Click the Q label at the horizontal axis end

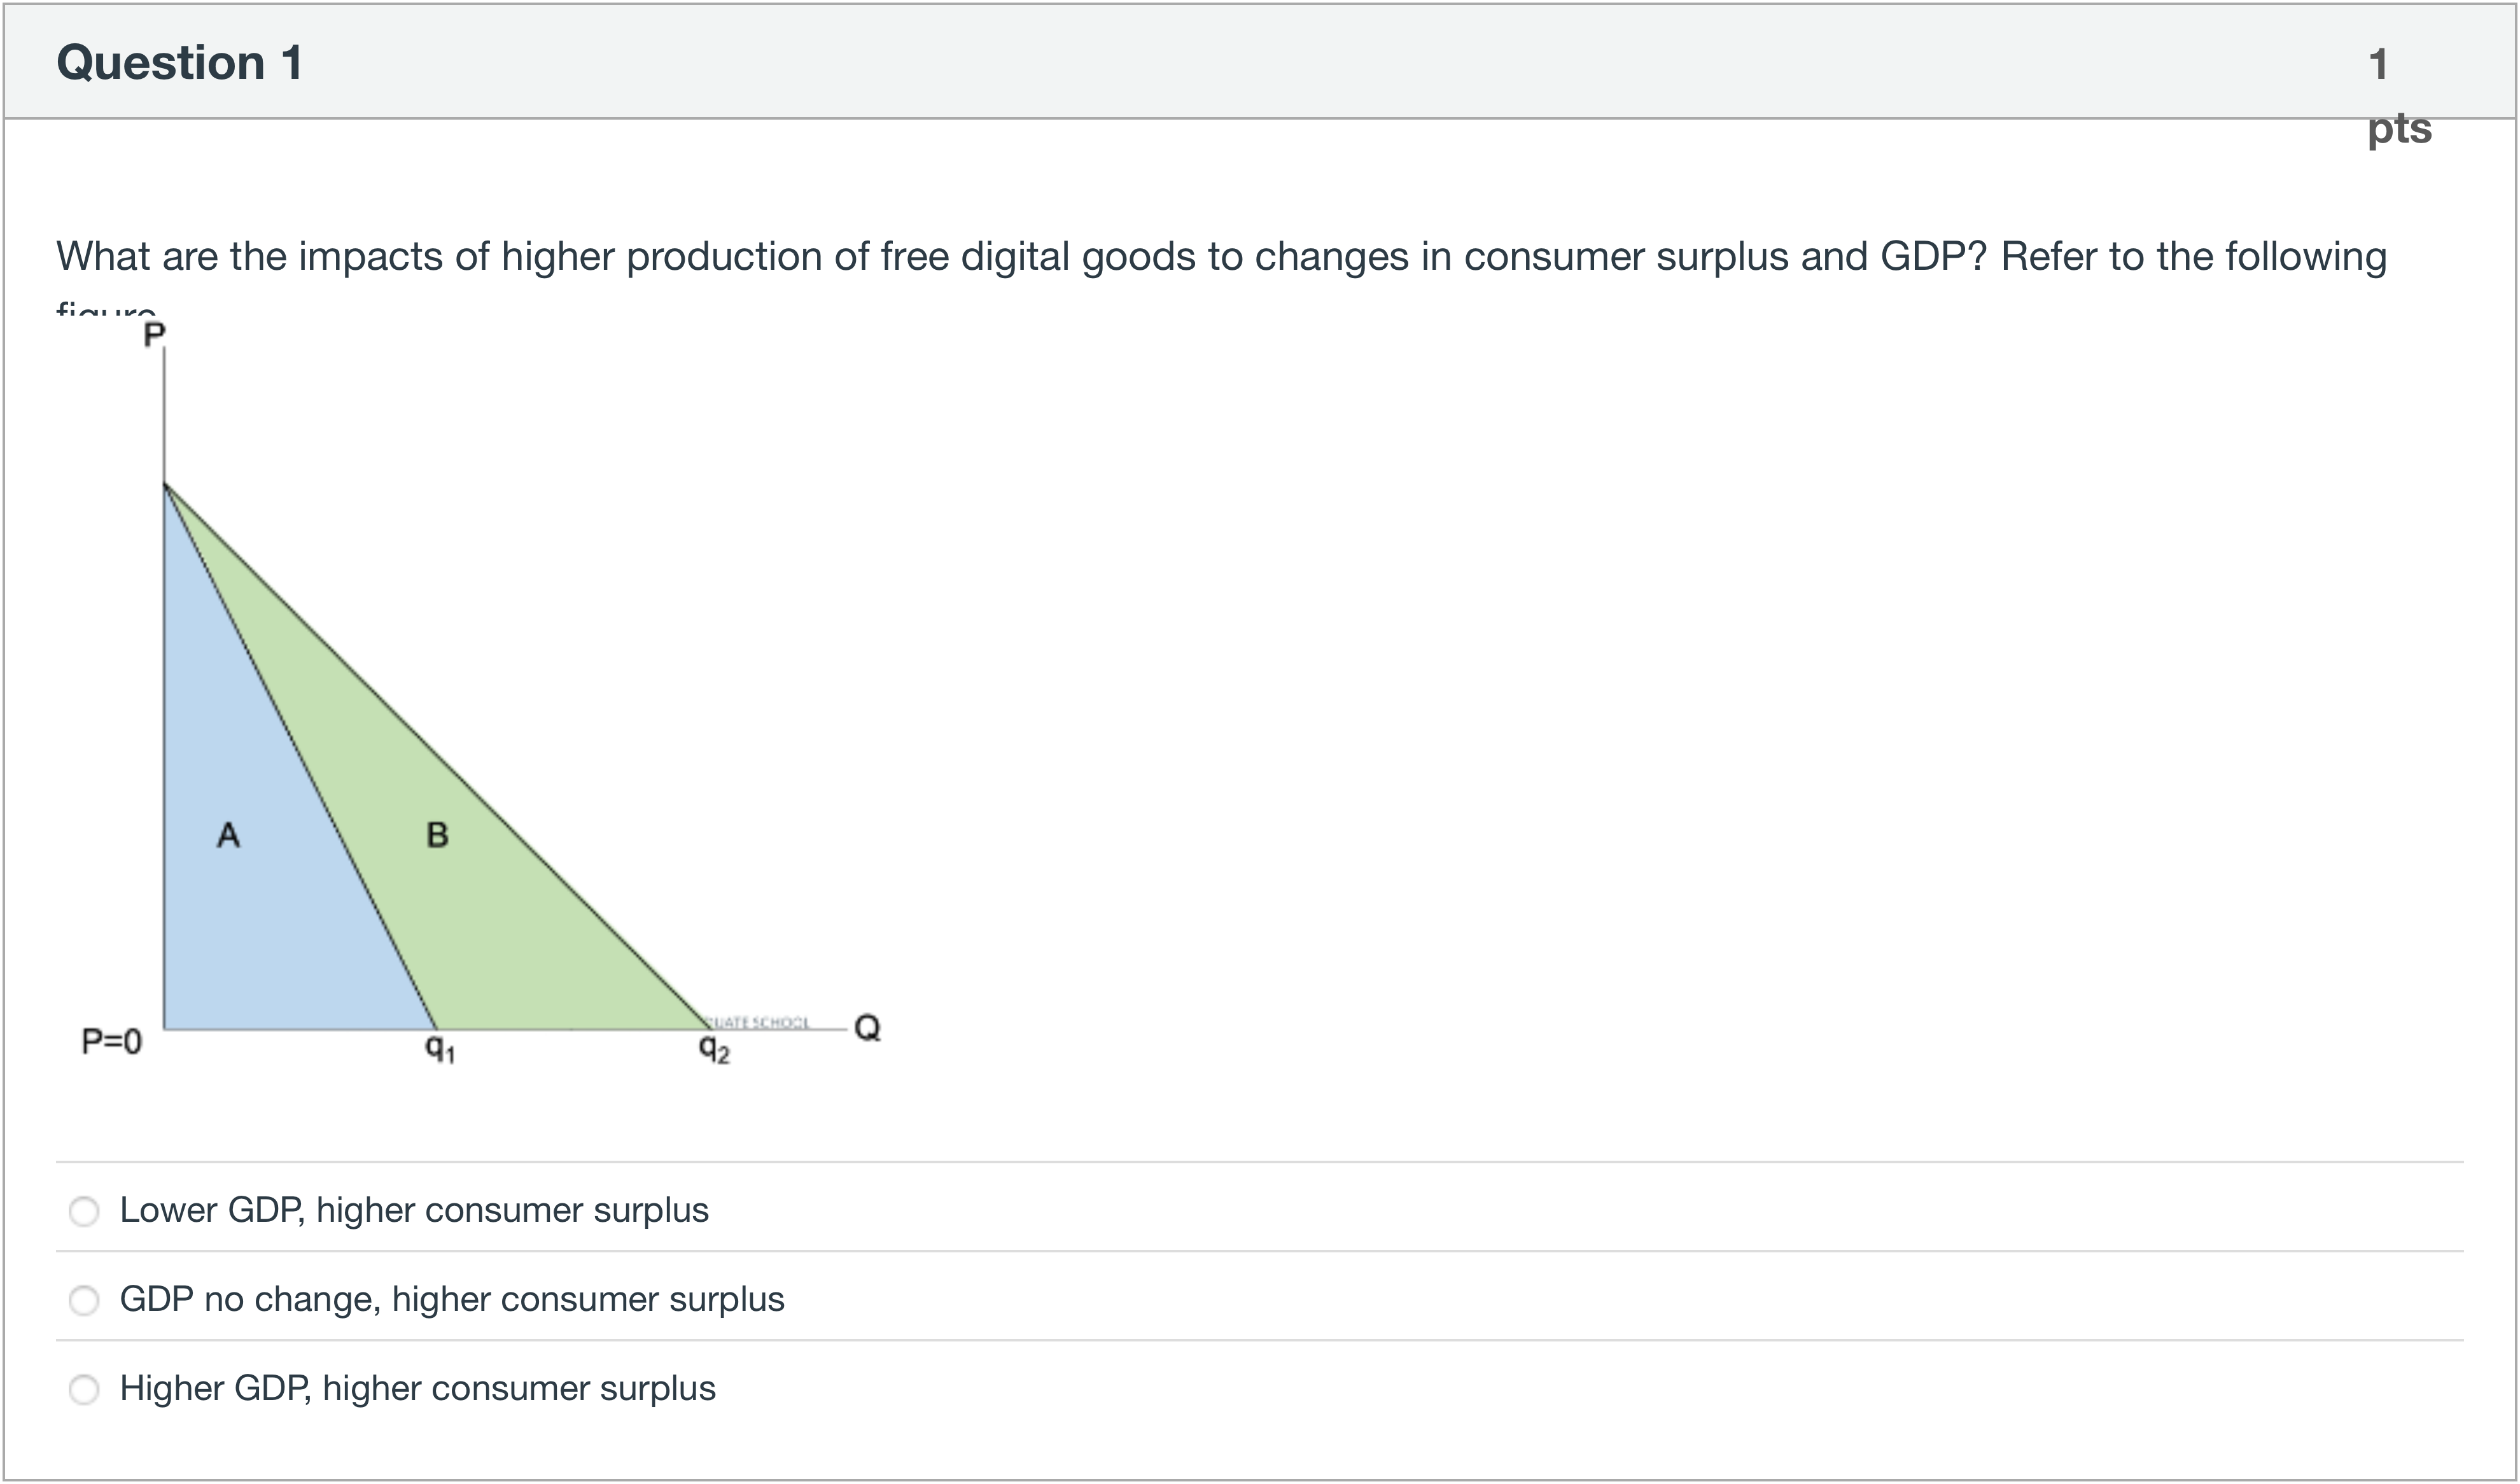pos(868,1028)
